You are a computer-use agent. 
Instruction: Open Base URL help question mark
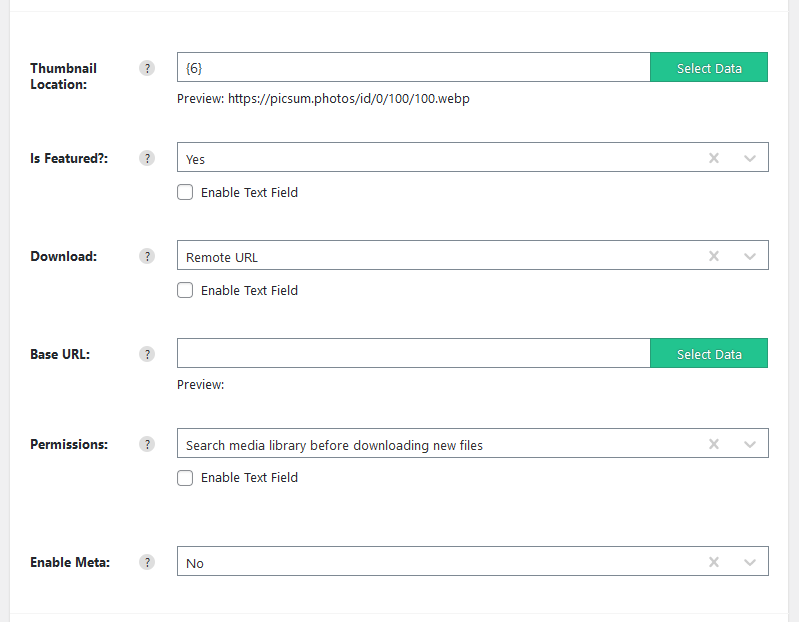[147, 354]
